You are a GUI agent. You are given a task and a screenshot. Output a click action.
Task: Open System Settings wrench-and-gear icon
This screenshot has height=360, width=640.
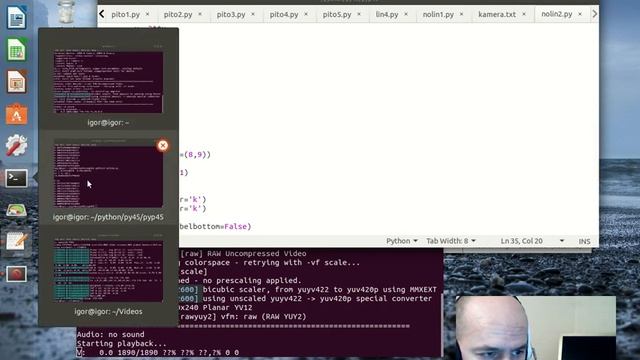[16, 146]
